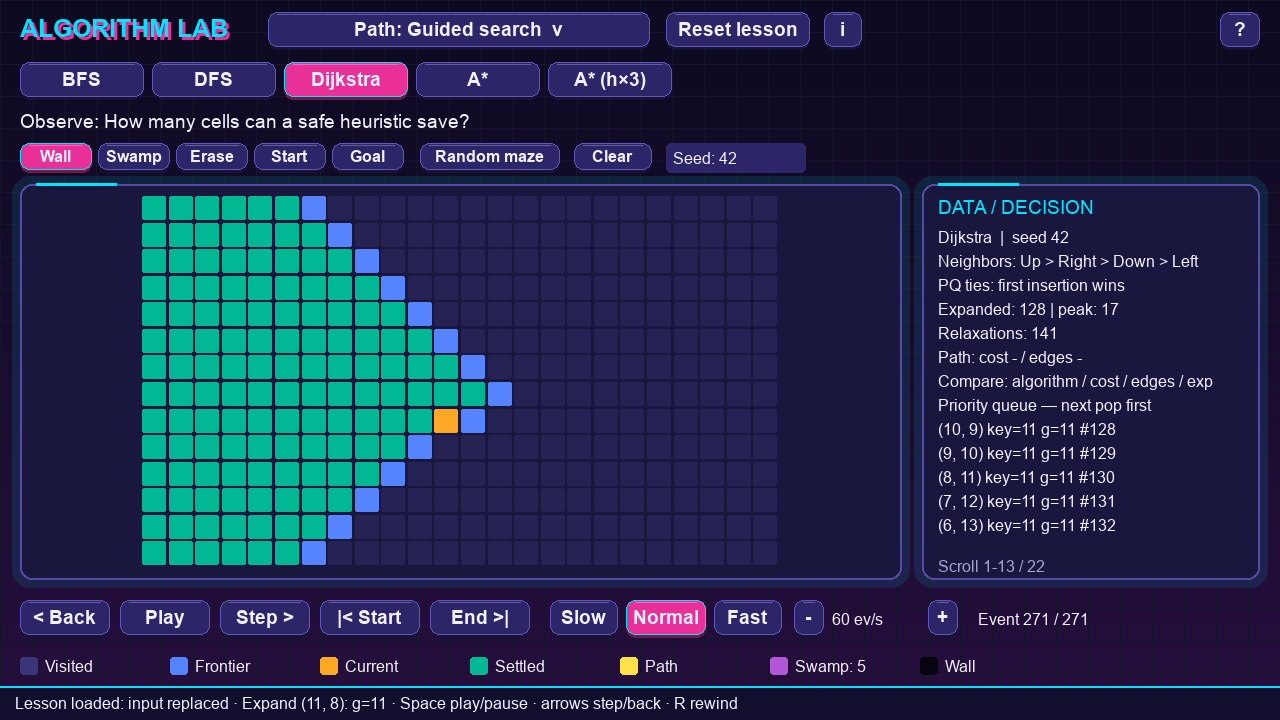Decrease speed with the minus button

[x=808, y=618]
